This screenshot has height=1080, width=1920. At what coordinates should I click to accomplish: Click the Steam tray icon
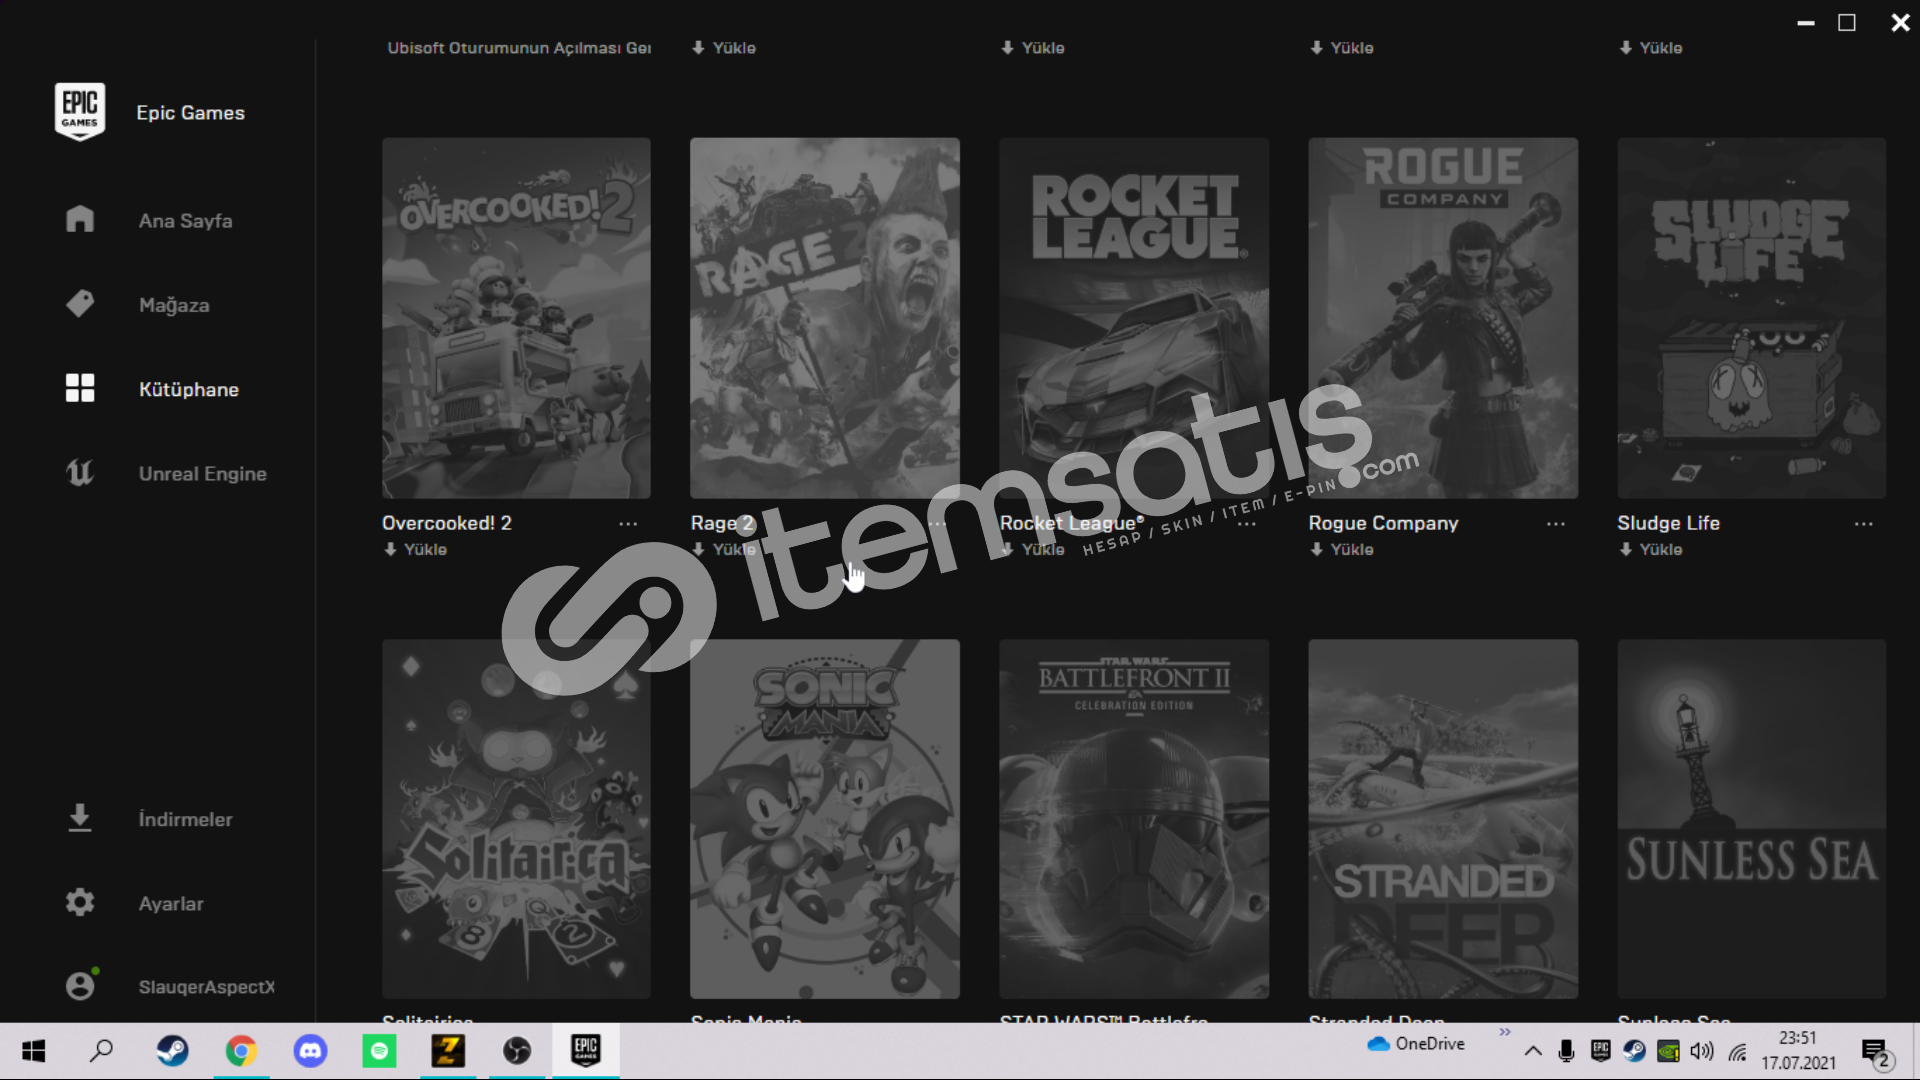click(1634, 1051)
